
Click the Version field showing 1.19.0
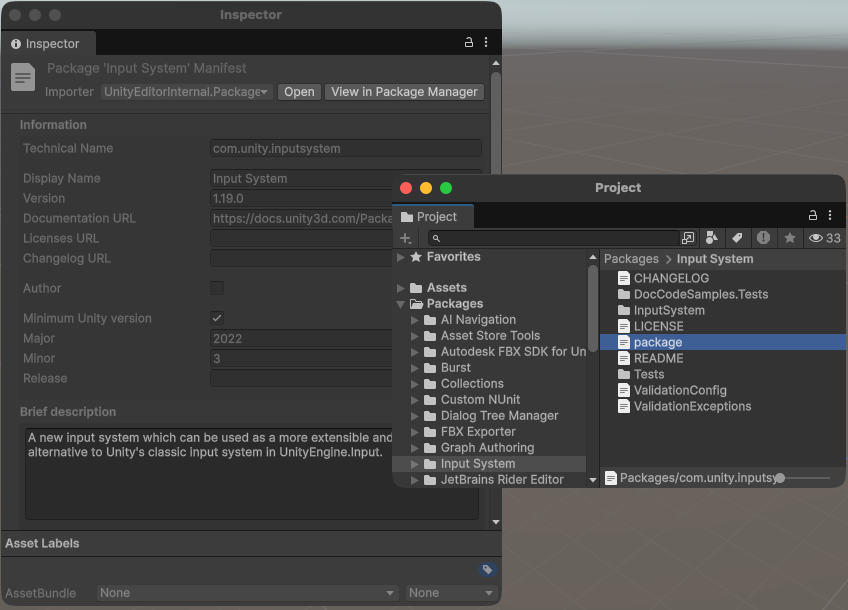301,198
